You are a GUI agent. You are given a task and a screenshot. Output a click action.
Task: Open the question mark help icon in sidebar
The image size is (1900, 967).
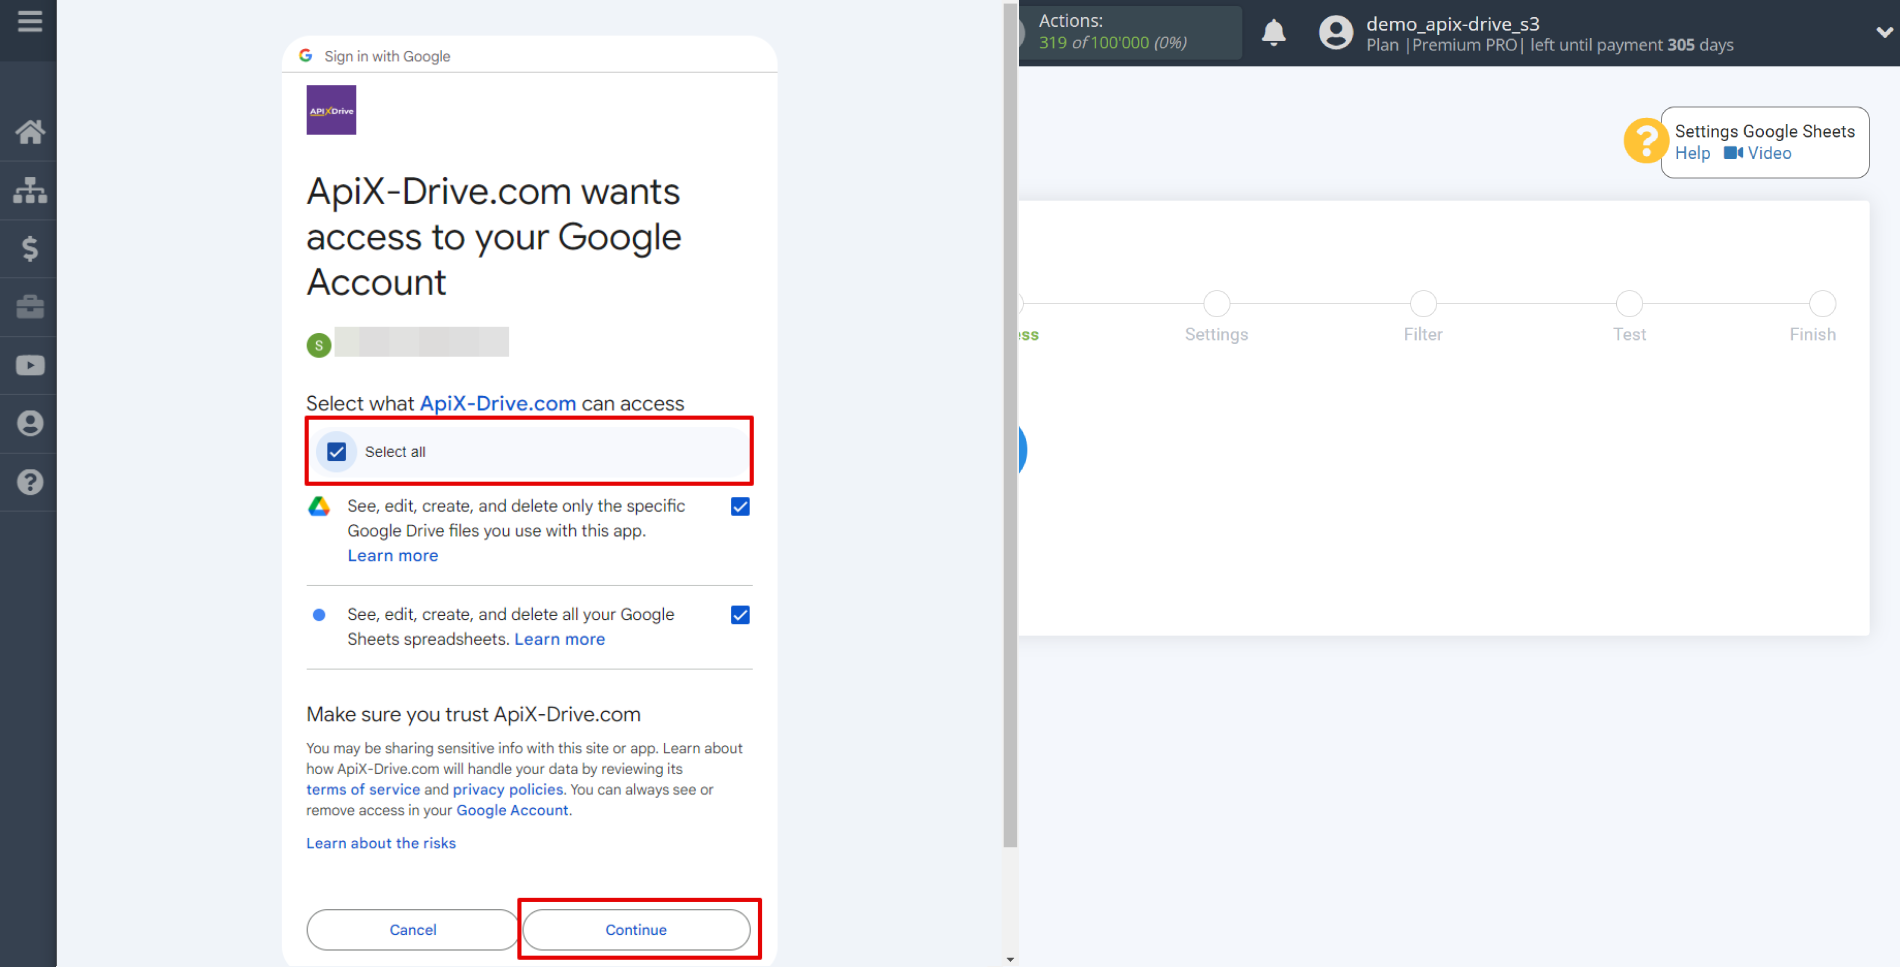[30, 482]
